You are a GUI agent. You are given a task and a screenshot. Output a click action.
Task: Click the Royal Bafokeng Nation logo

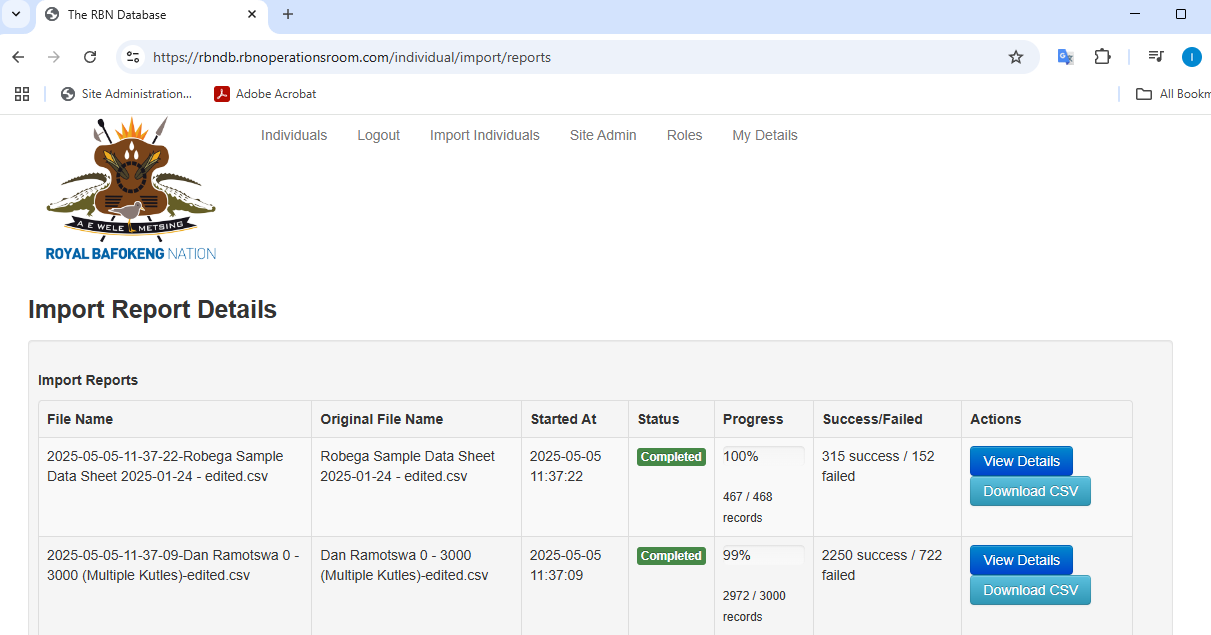[131, 189]
